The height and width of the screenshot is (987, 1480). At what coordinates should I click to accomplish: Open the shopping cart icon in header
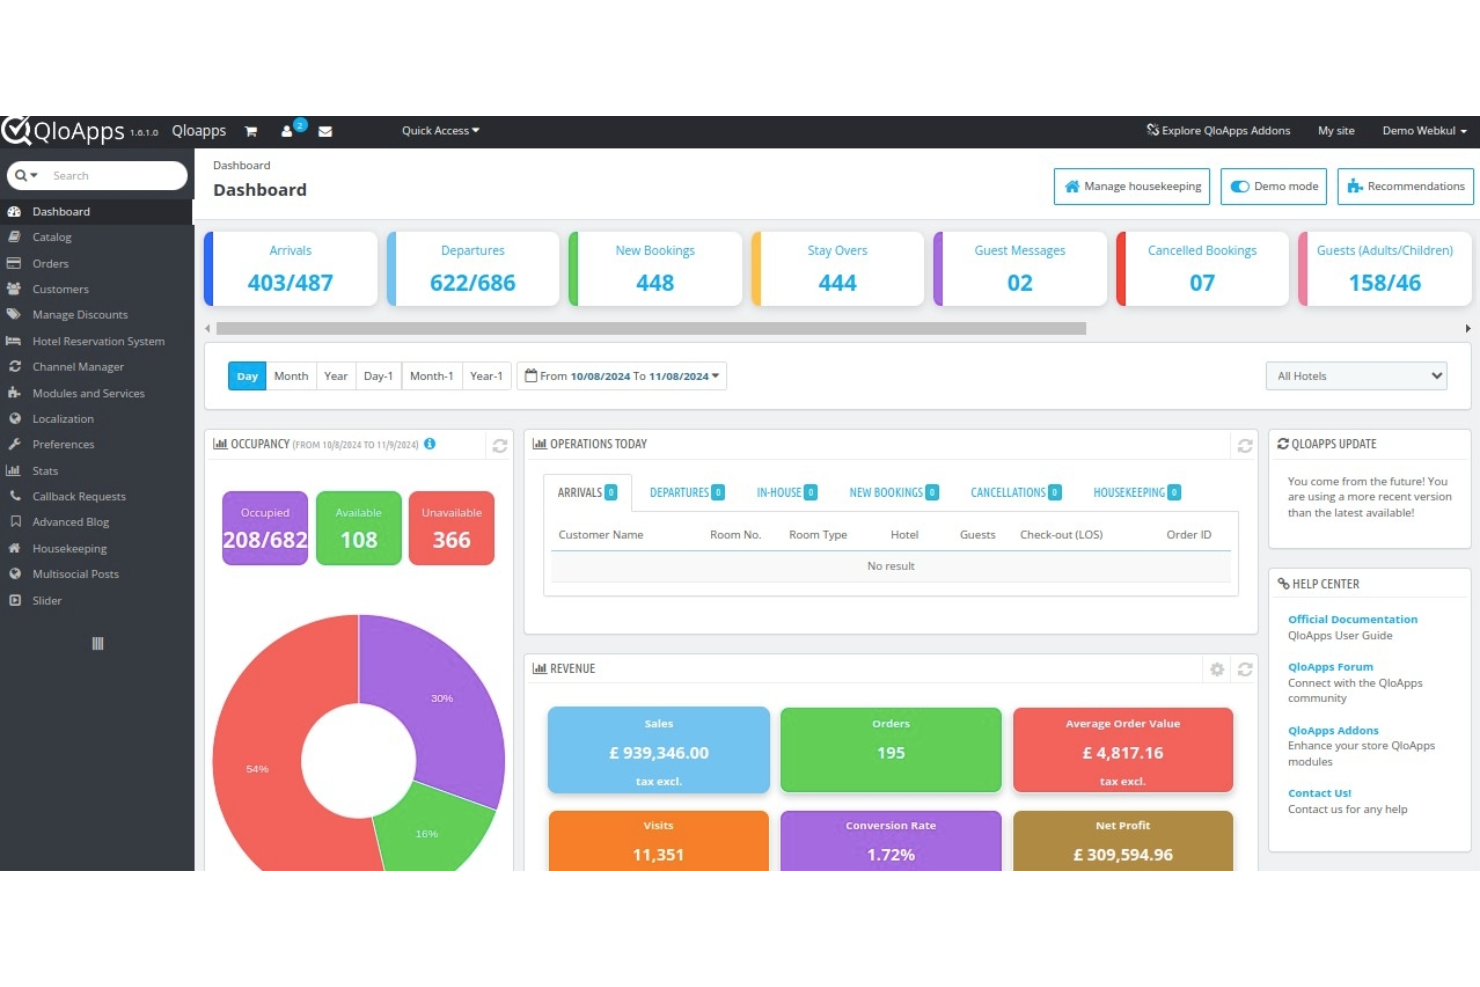click(251, 131)
